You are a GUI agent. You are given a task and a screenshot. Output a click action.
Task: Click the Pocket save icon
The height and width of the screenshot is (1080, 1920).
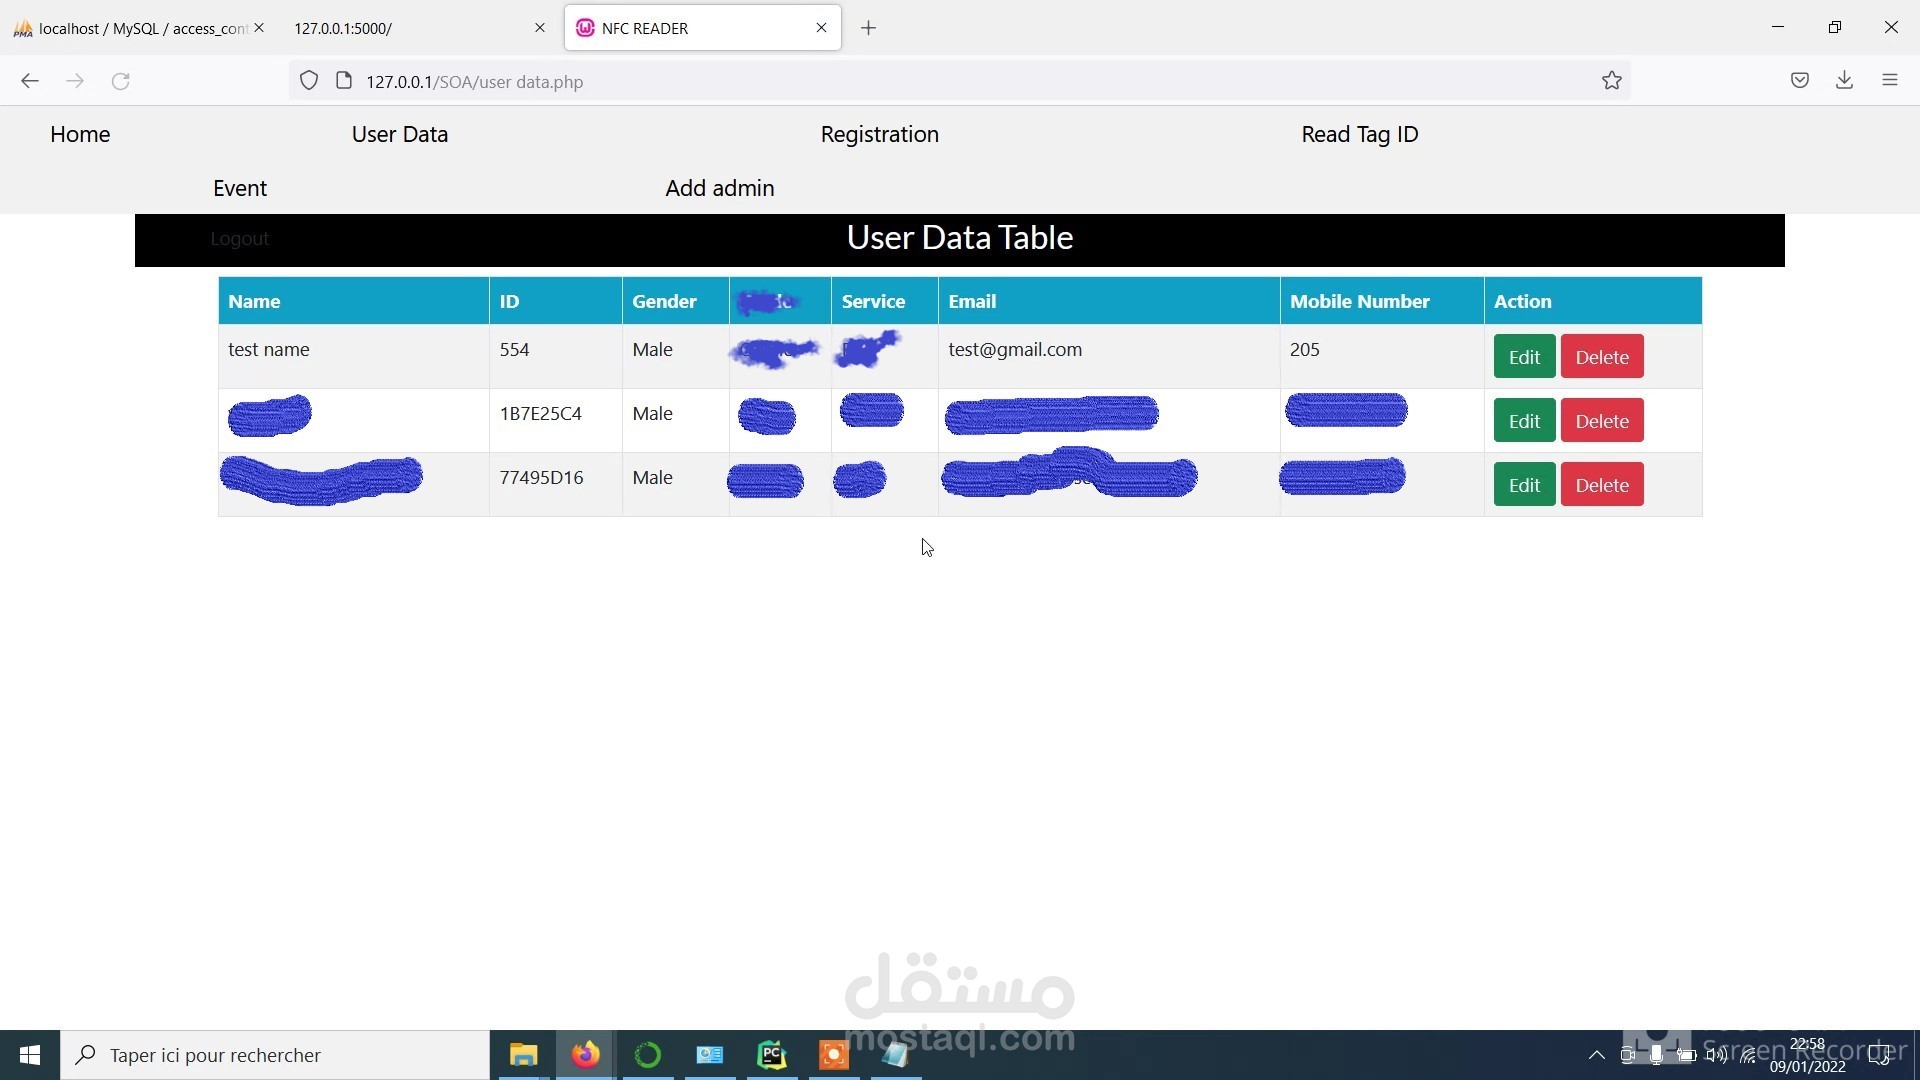pos(1799,81)
